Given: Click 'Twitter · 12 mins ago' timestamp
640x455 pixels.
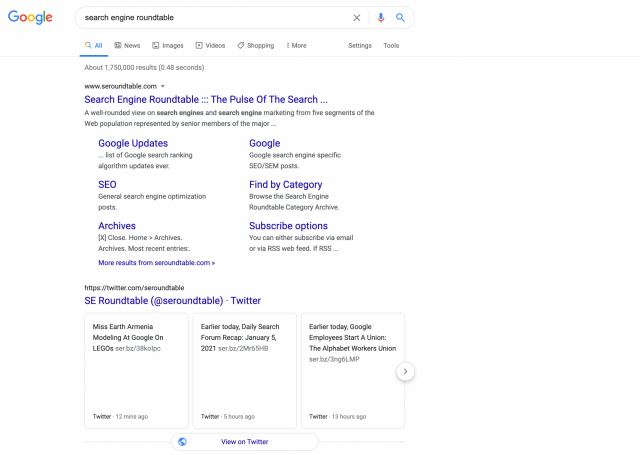Looking at the screenshot, I should click(120, 417).
